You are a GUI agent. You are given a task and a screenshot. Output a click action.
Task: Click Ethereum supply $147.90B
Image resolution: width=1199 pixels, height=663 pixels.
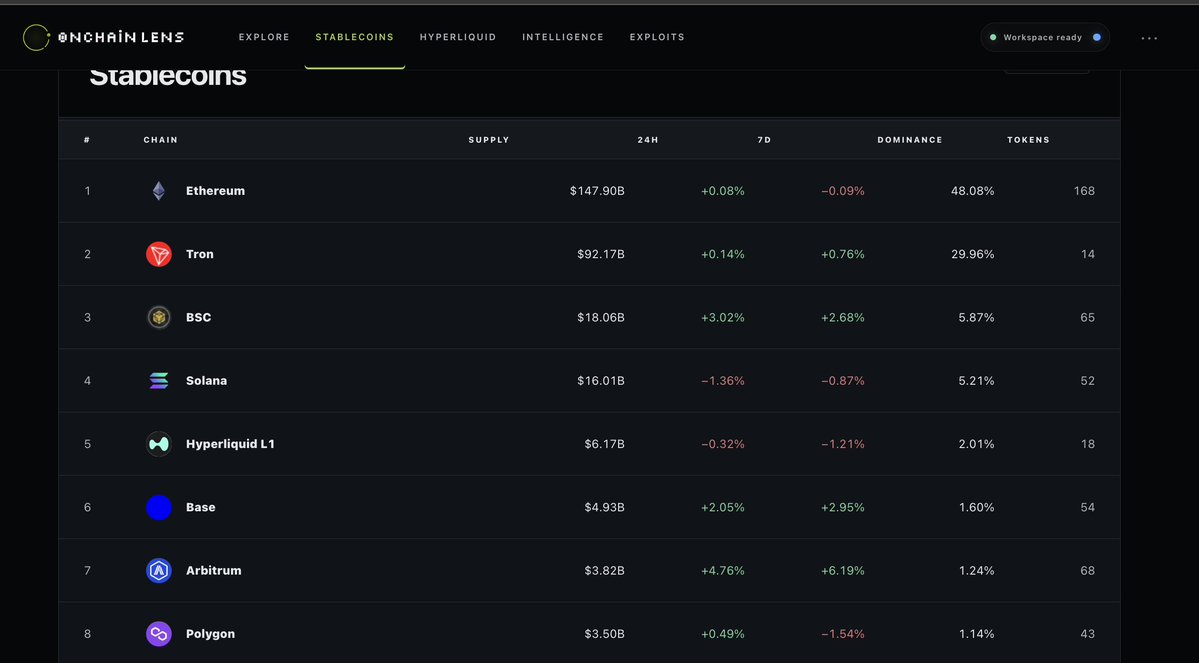[x=597, y=191]
